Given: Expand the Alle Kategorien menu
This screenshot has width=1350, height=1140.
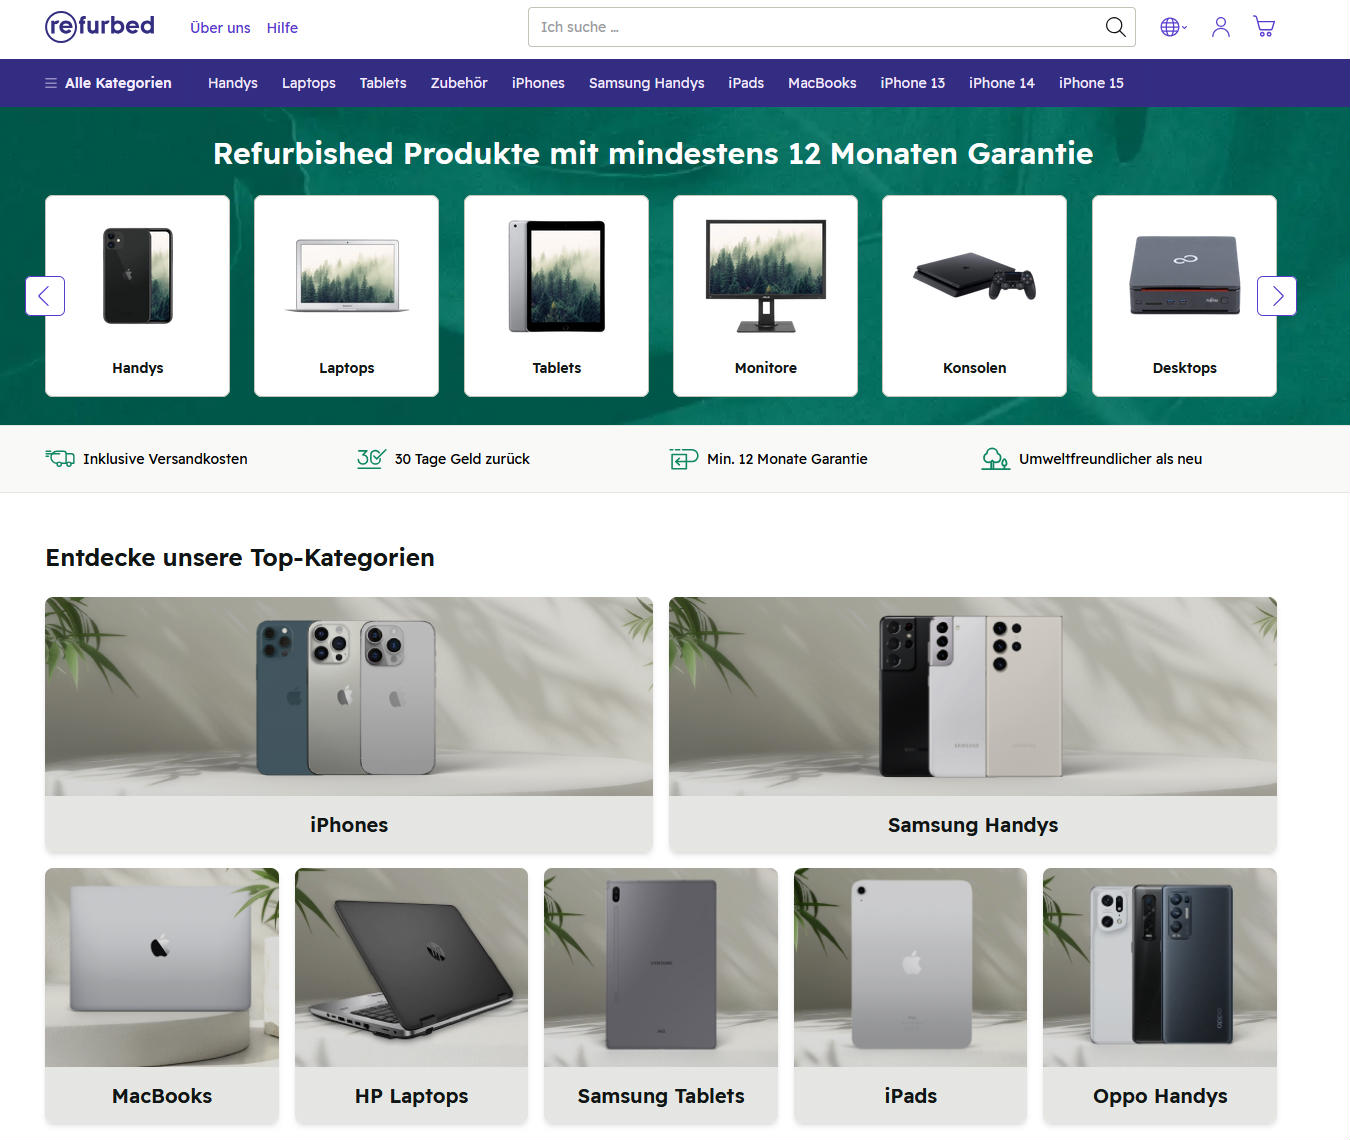Looking at the screenshot, I should tap(108, 83).
